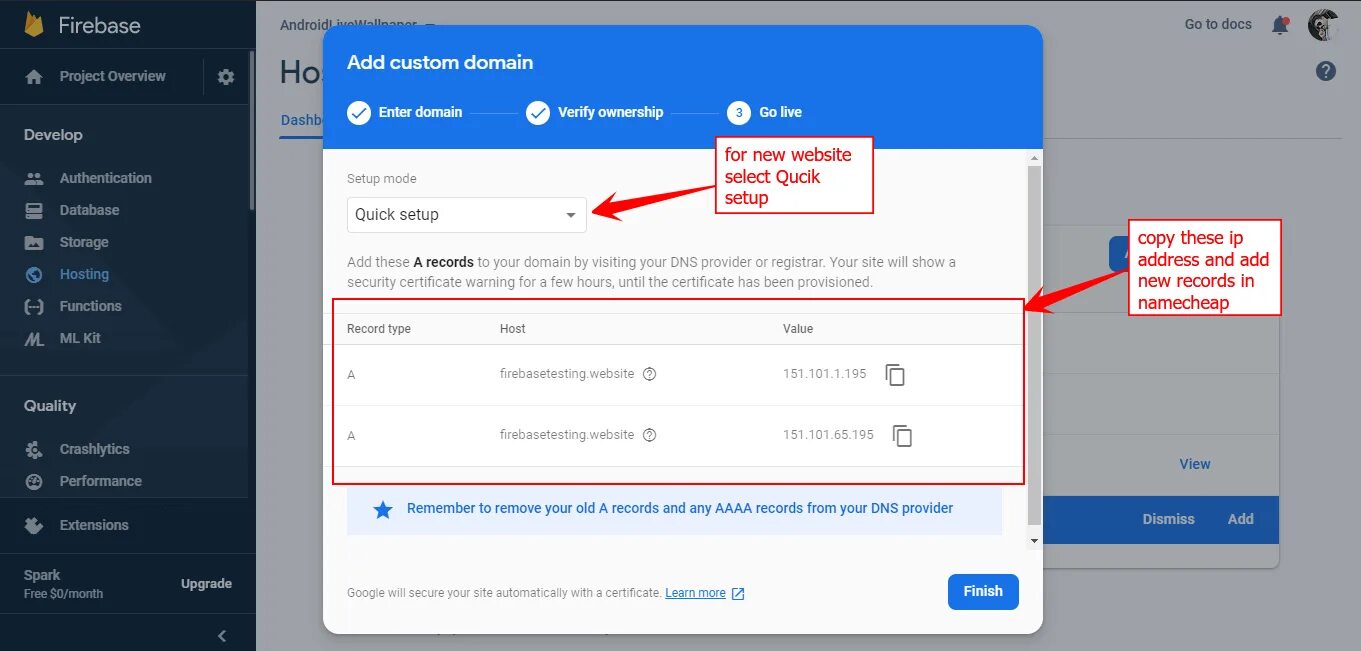The image size is (1361, 651).
Task: Click the Go live step 3 circle
Action: point(739,113)
